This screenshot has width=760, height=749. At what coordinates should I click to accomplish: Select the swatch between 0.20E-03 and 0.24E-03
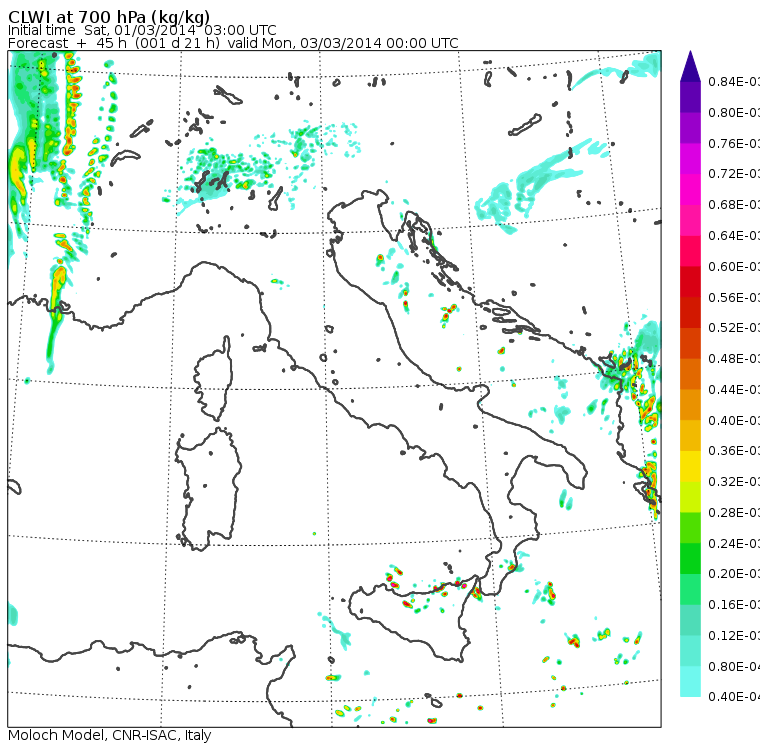pos(691,558)
